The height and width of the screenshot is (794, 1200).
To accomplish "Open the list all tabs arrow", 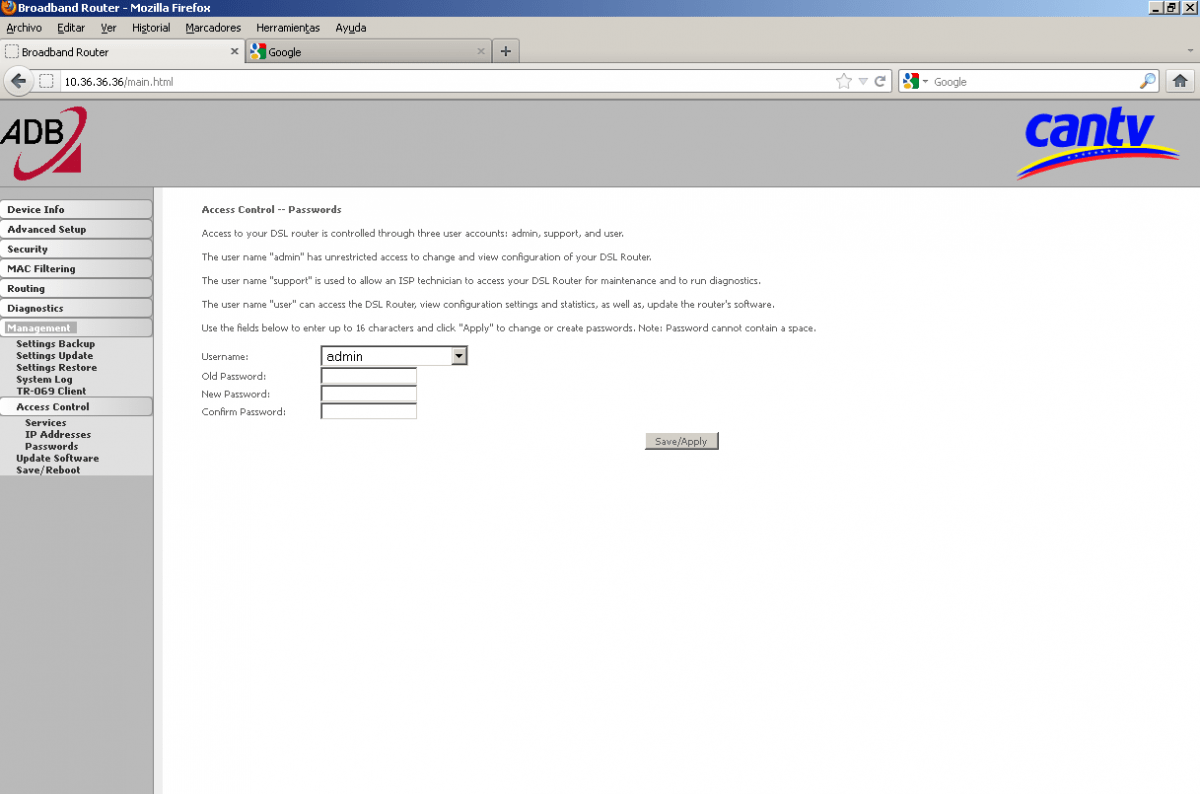I will coord(1190,50).
